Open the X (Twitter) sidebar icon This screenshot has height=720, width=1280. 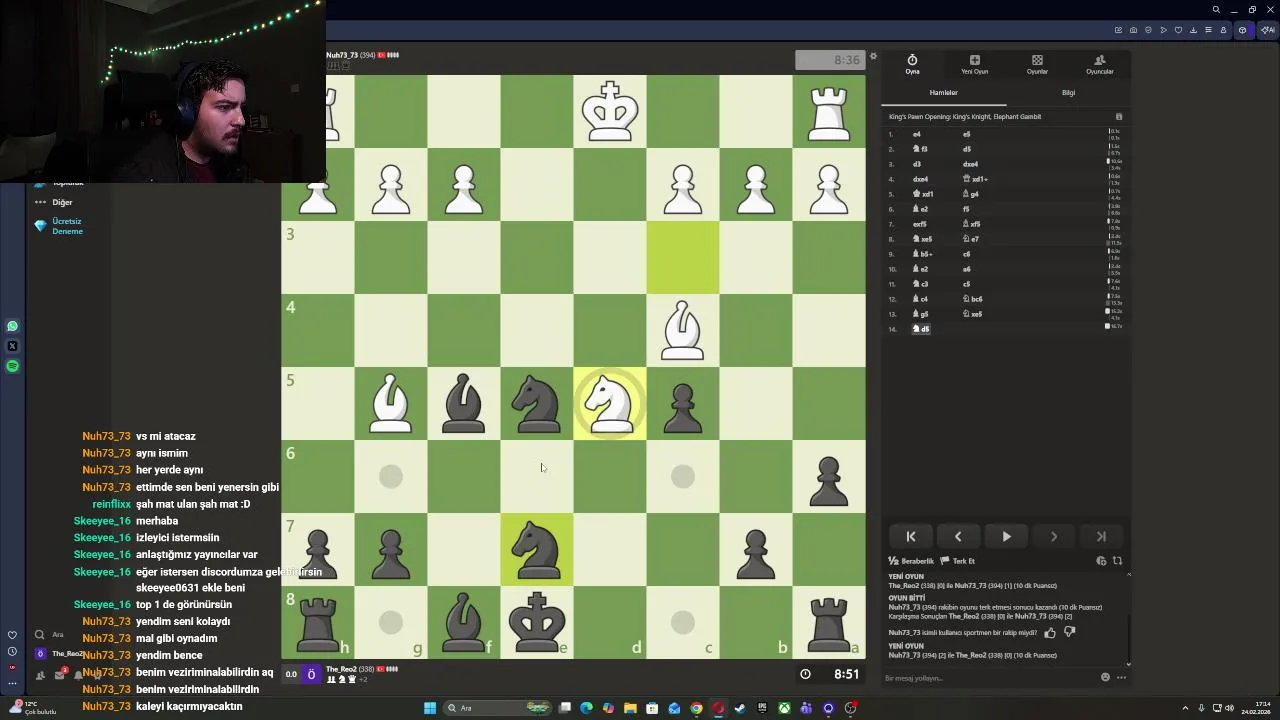coord(12,346)
